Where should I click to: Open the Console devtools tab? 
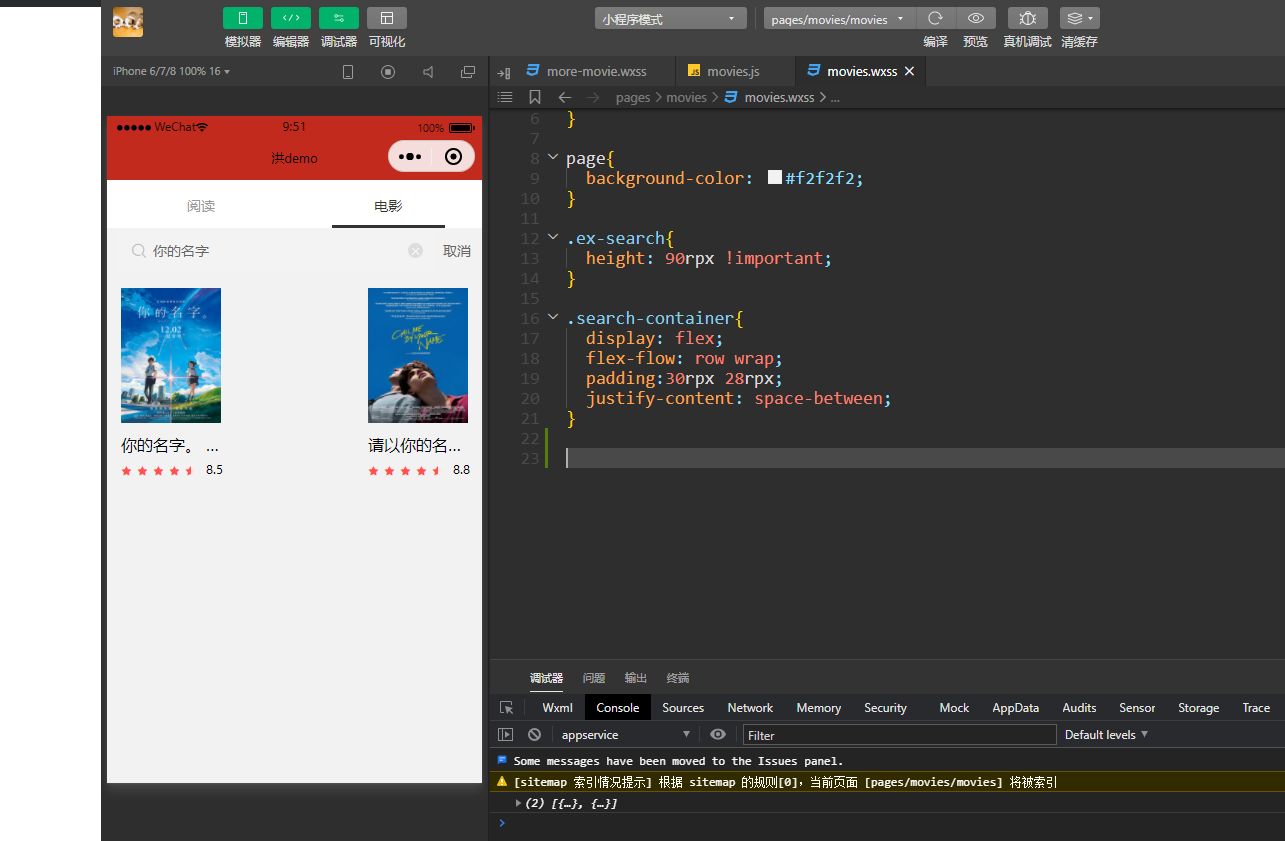(x=618, y=708)
